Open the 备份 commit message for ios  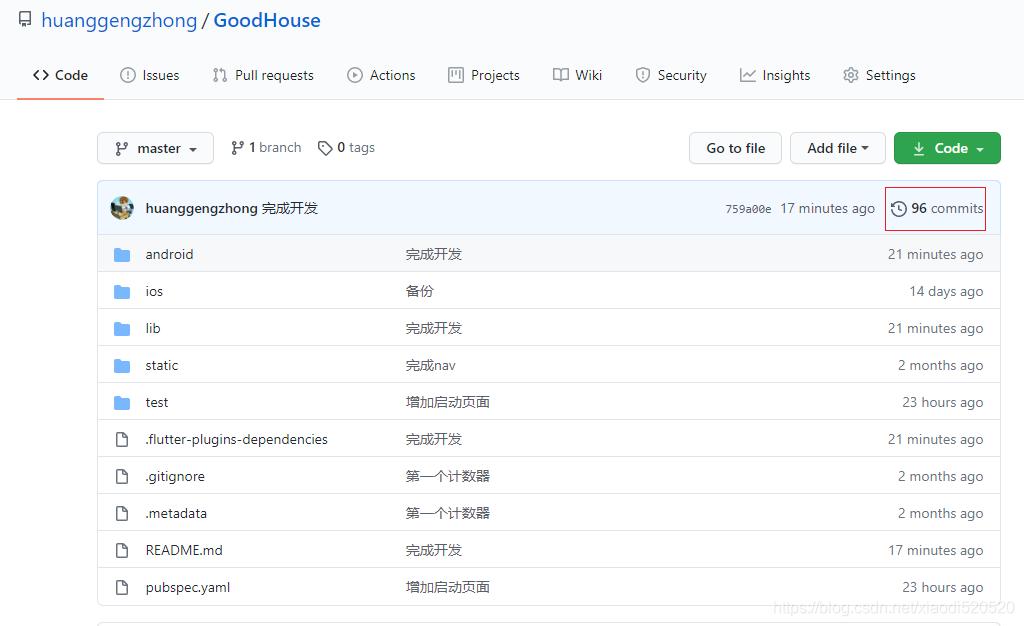(419, 291)
